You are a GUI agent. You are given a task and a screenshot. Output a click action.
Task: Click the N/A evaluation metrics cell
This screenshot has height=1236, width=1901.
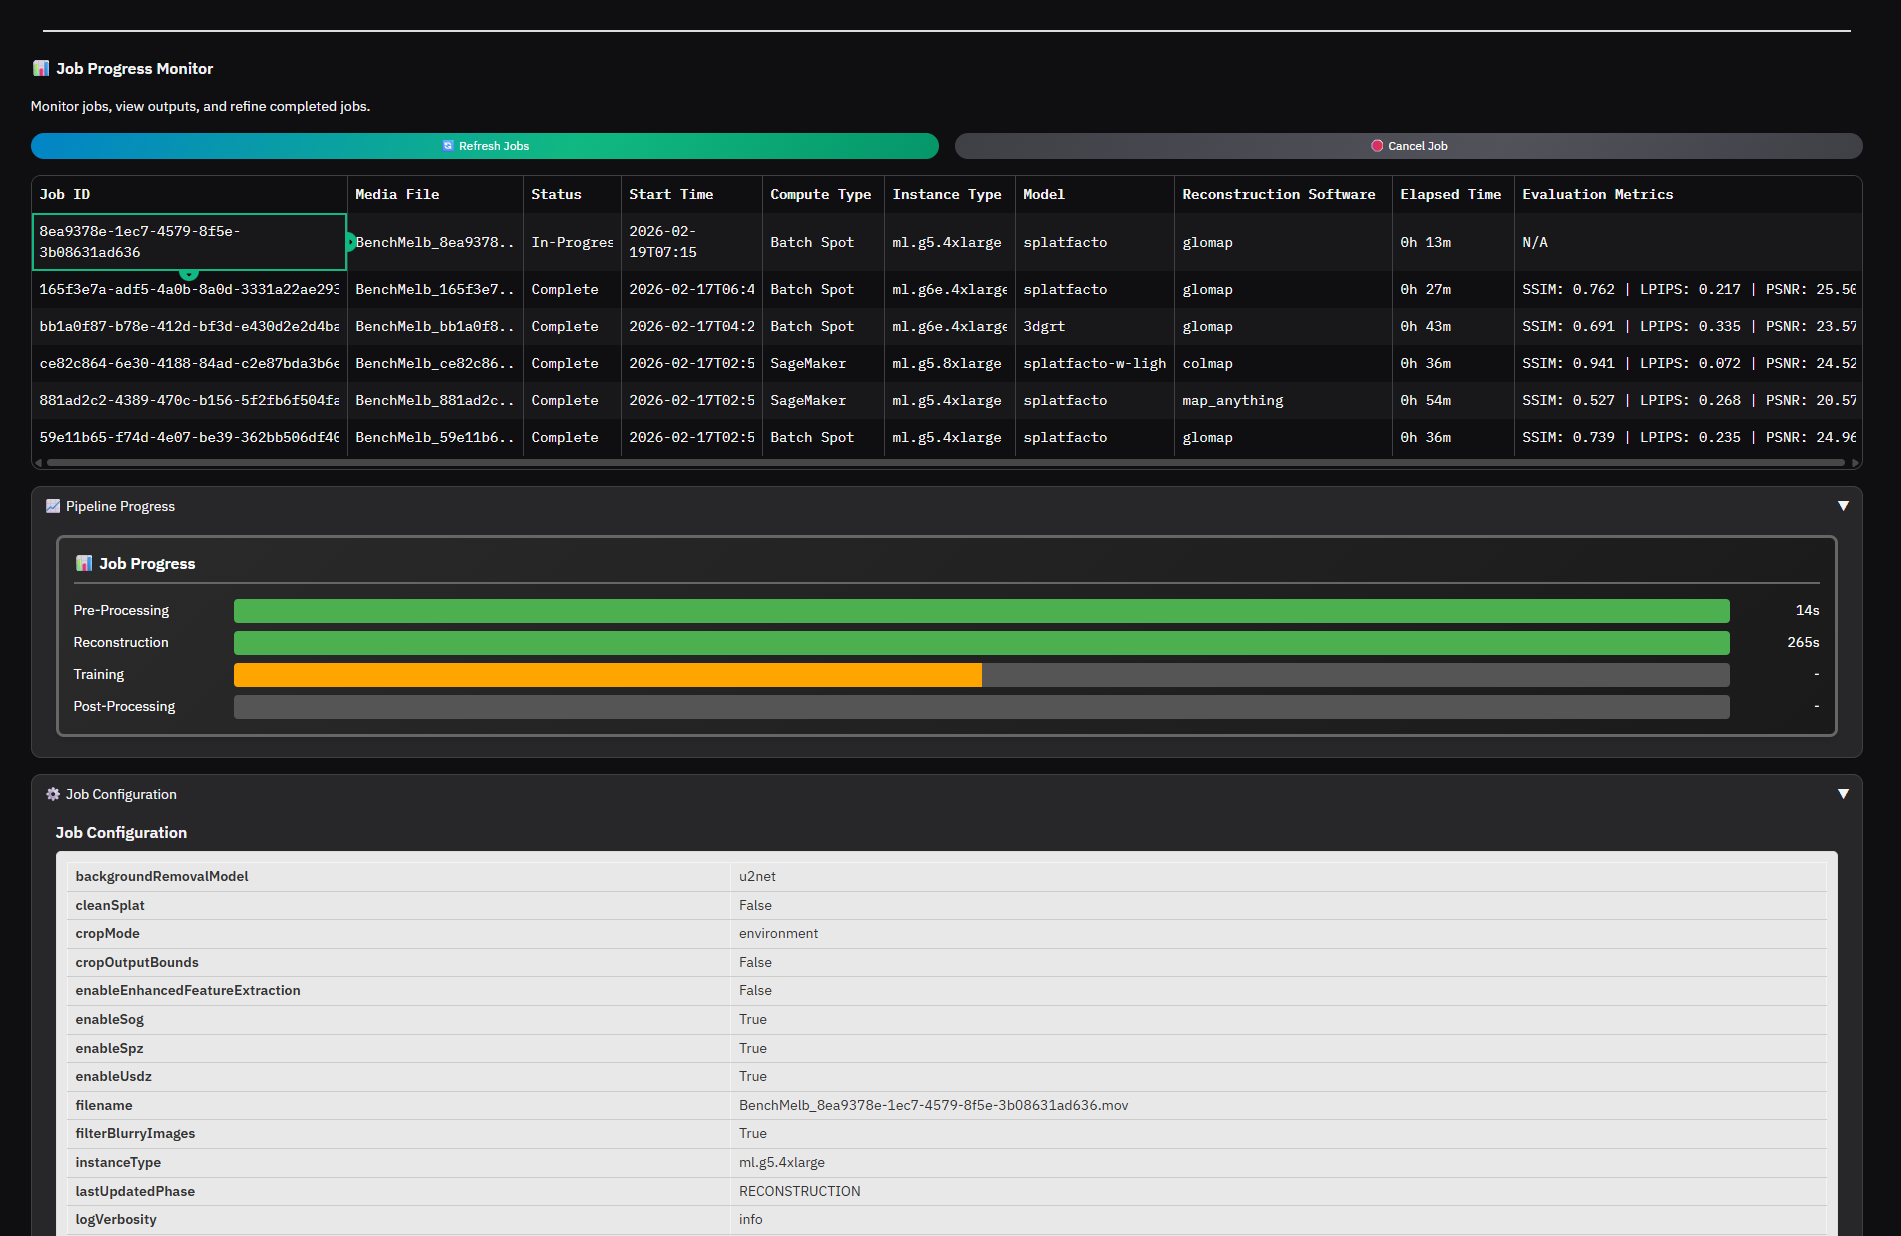(x=1688, y=243)
